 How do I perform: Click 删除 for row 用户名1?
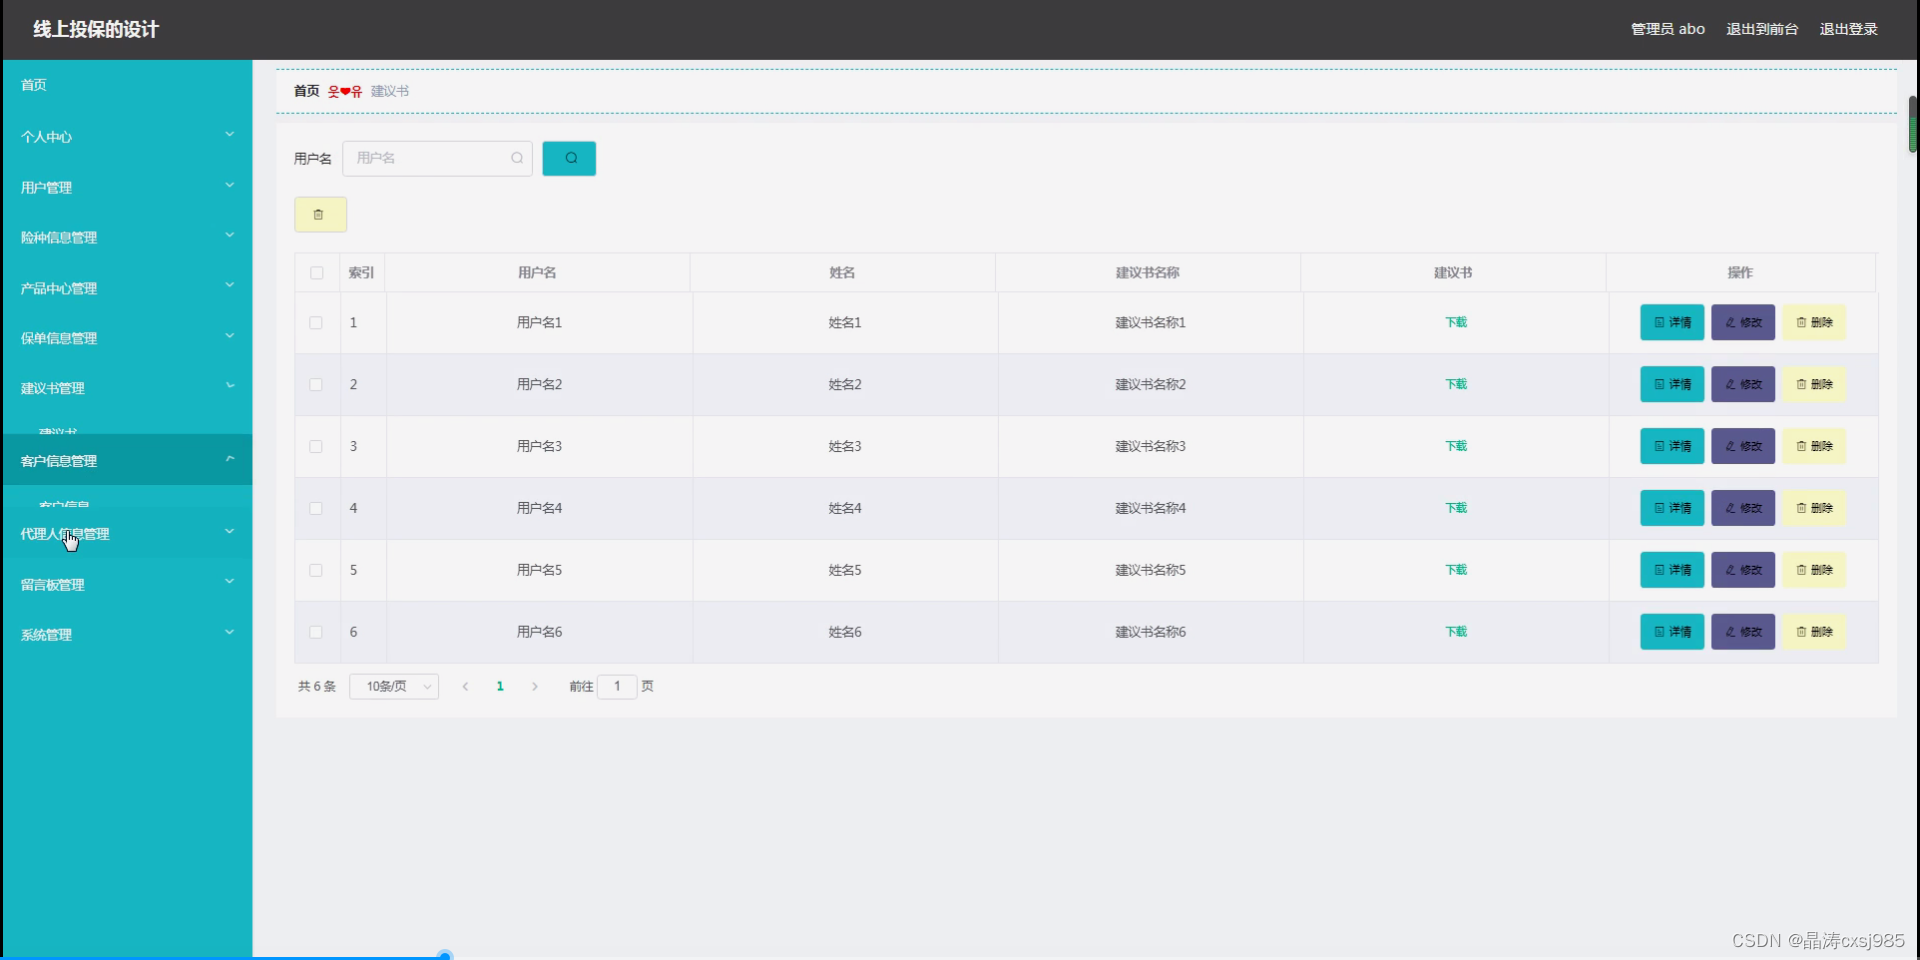click(1814, 322)
